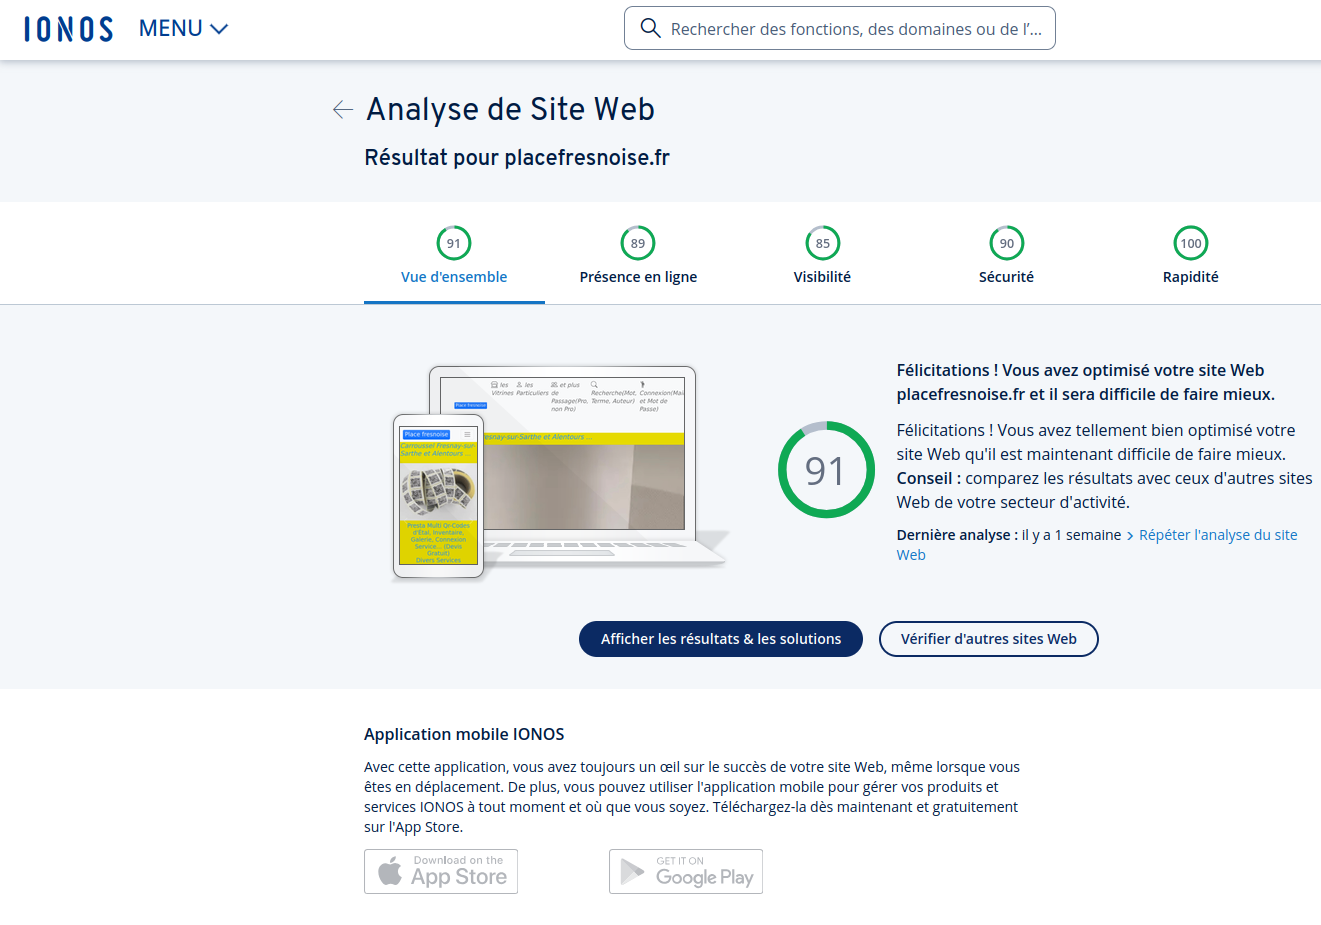1321x925 pixels.
Task: Click the Résultat pour placefresnoise.fr heading
Action: 517,158
